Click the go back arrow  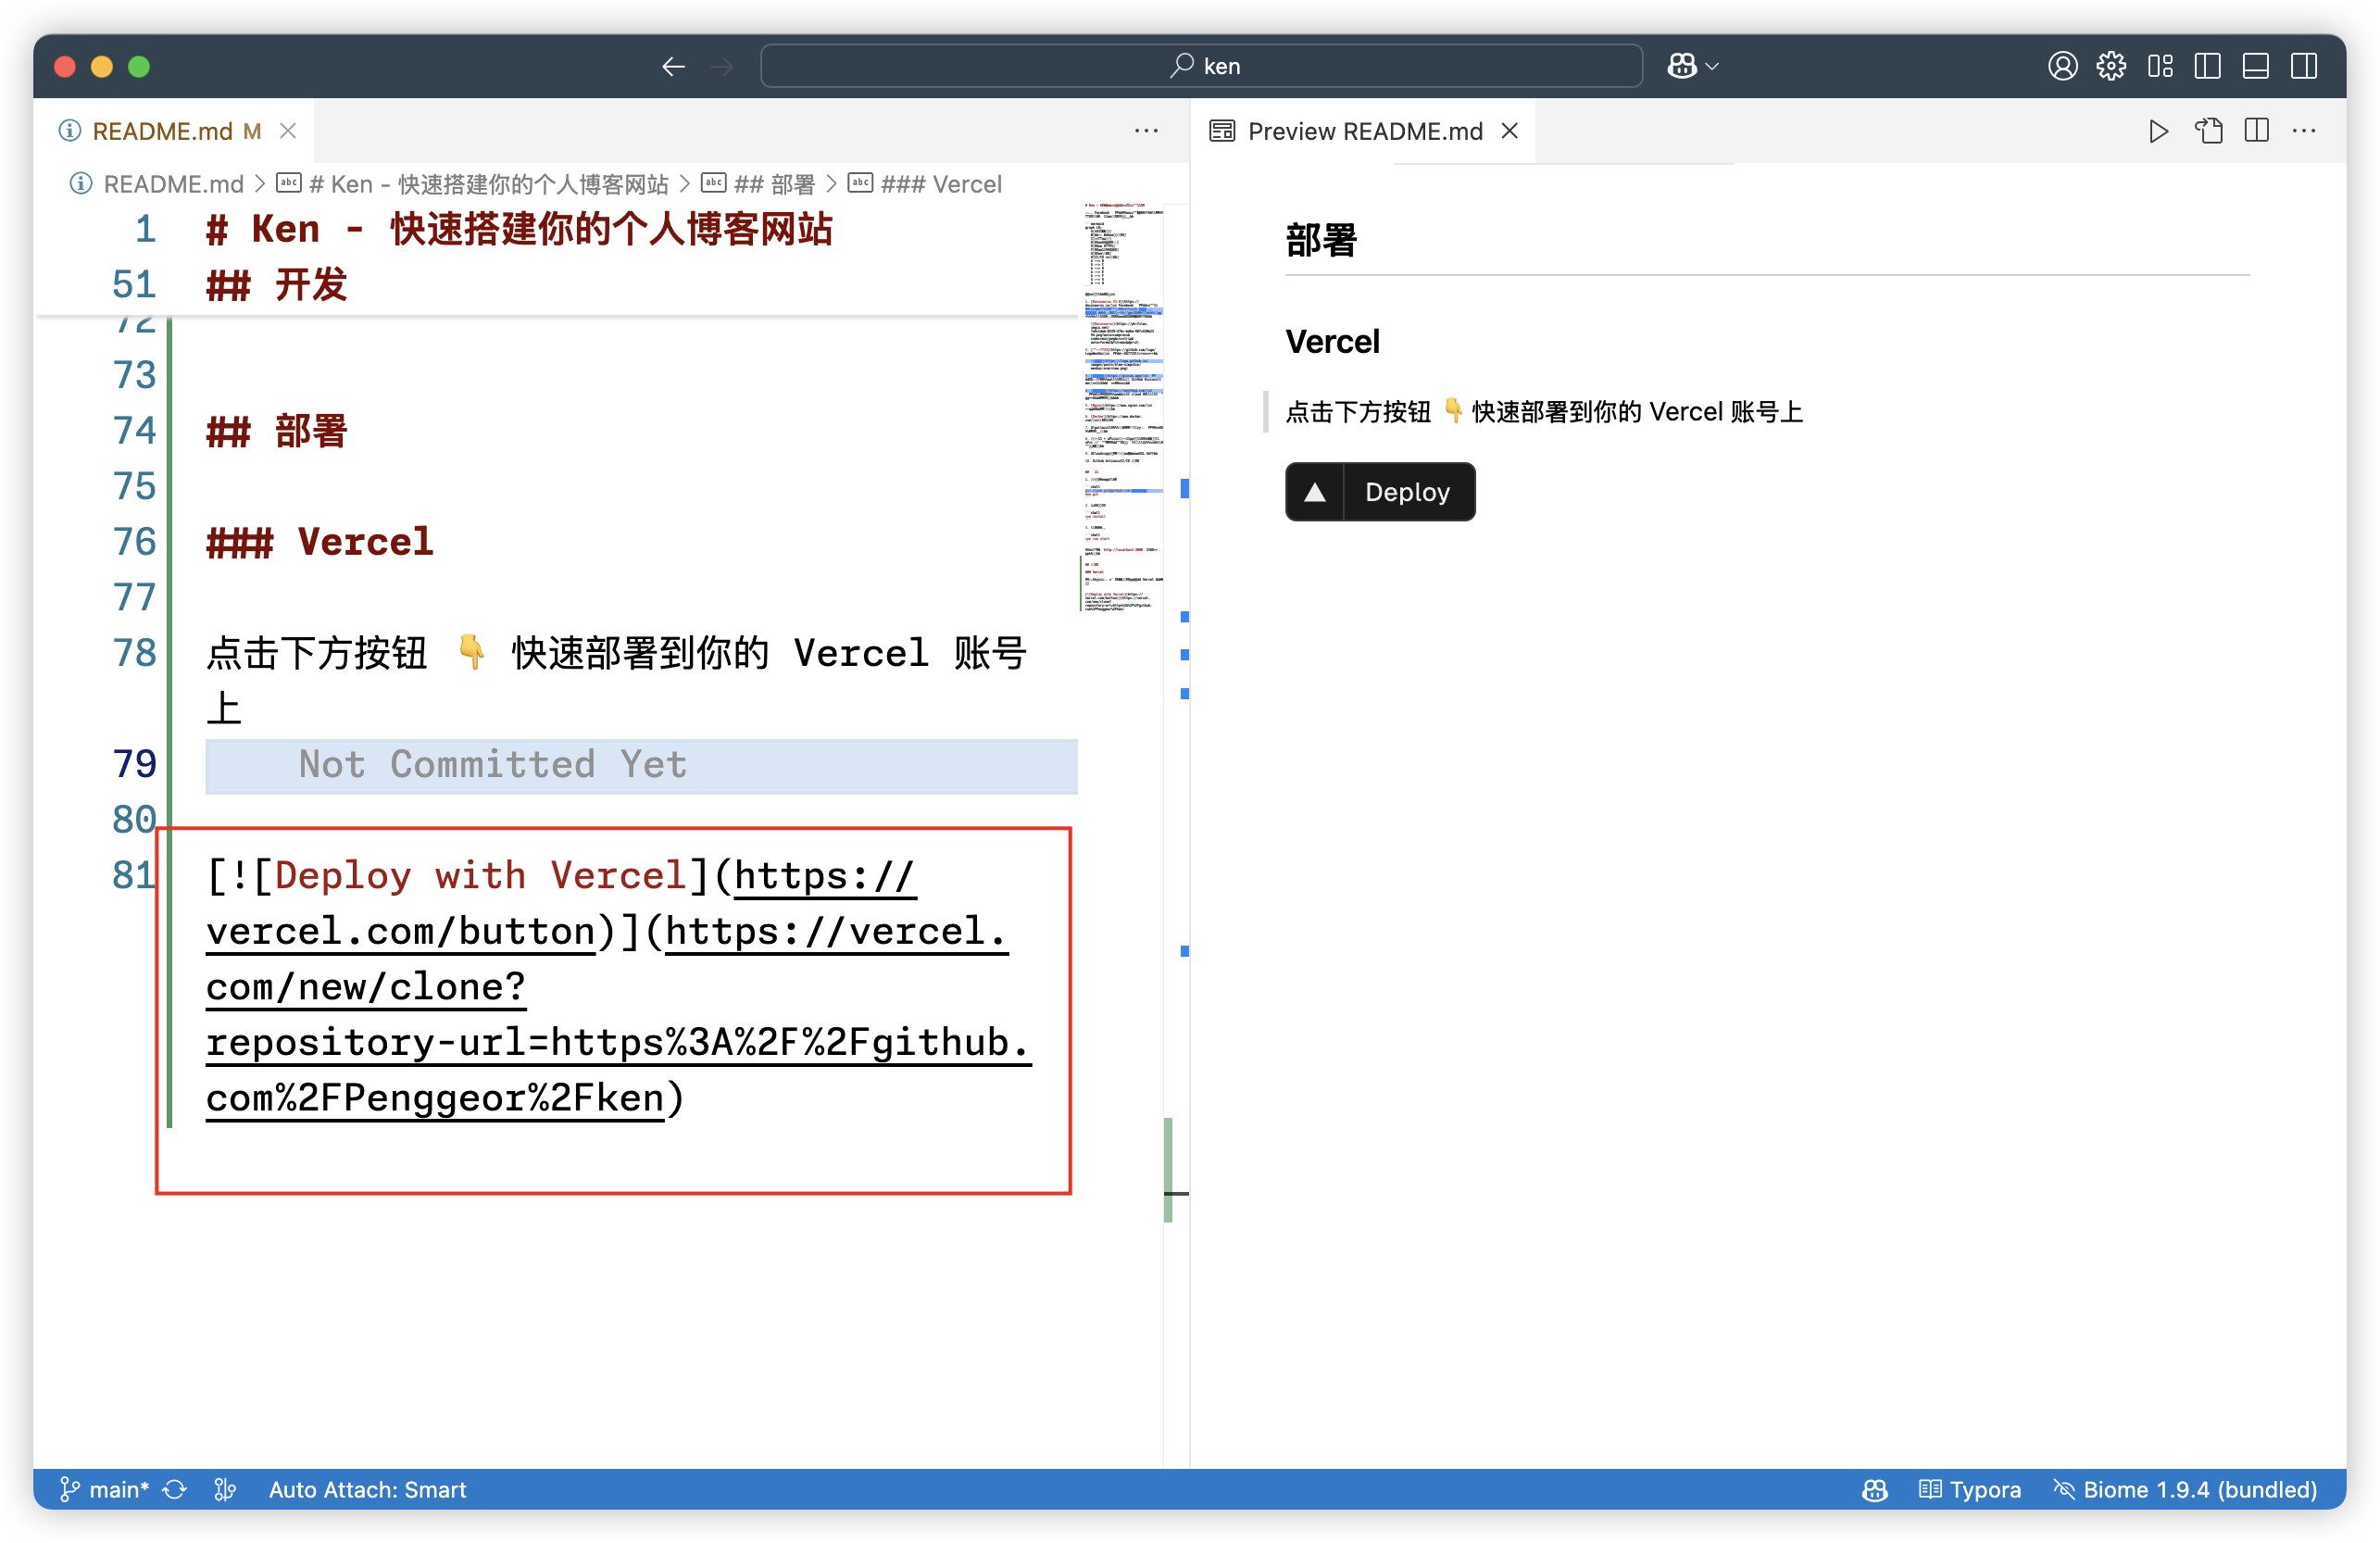point(673,66)
